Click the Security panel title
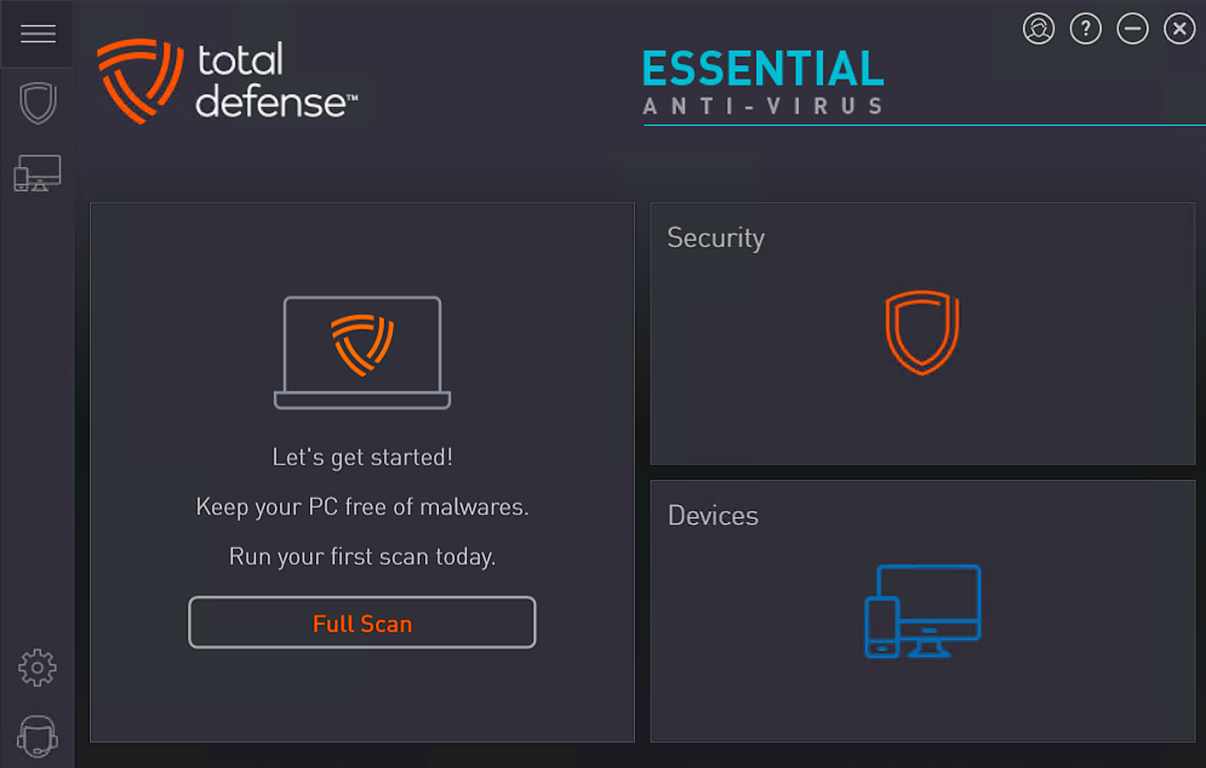 (715, 238)
